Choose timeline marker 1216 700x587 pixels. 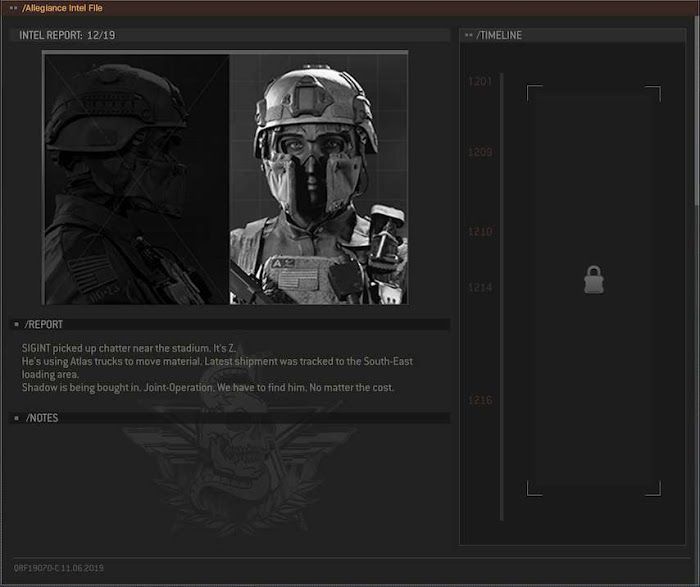click(x=480, y=400)
